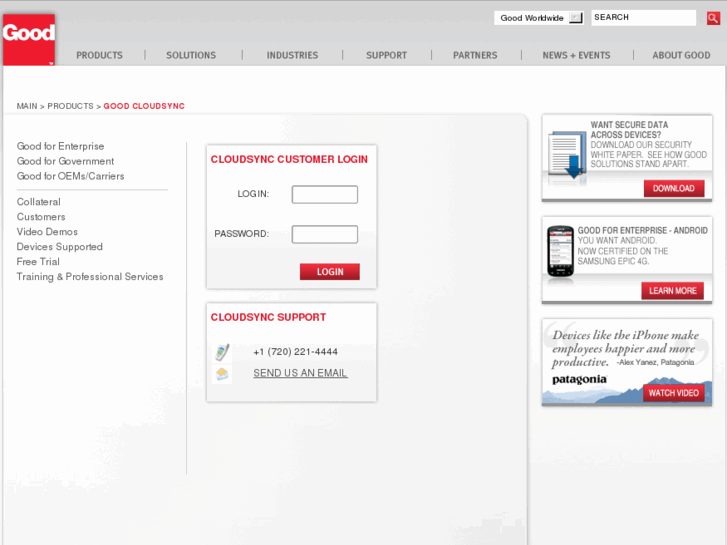Open the Customers link
The image size is (727, 545).
[41, 217]
